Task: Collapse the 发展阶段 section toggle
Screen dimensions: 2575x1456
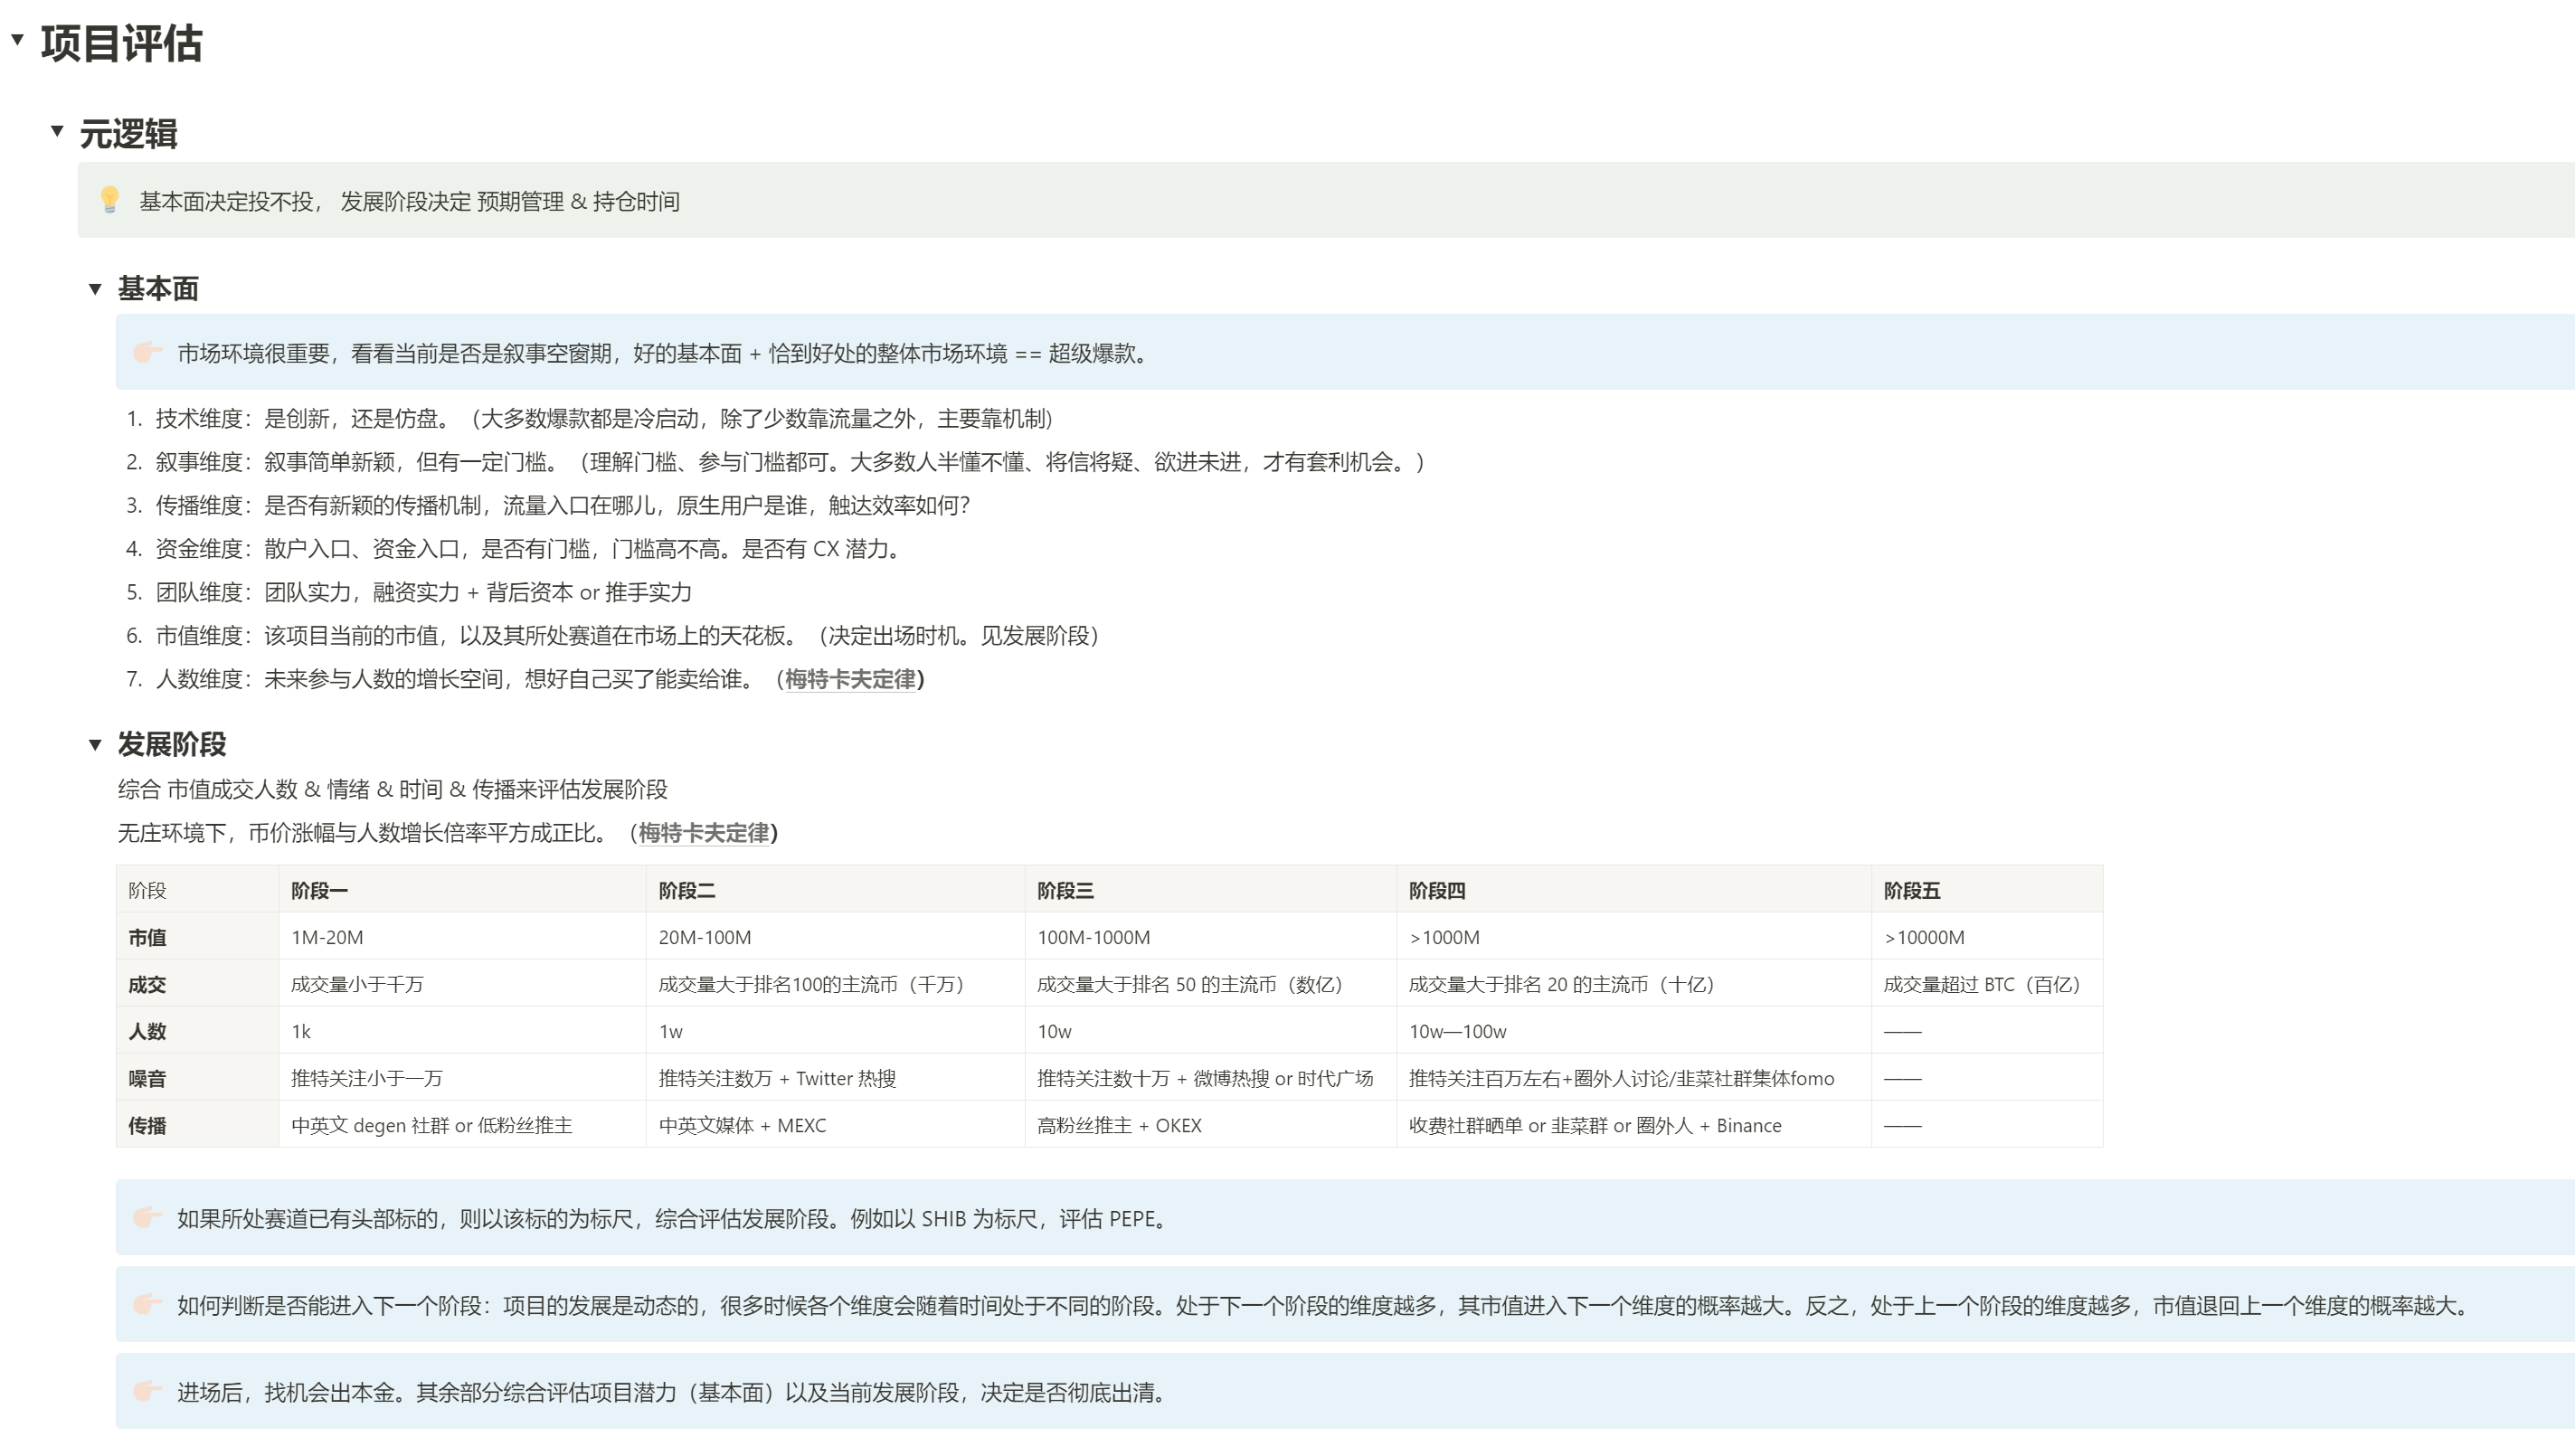Action: pyautogui.click(x=95, y=744)
